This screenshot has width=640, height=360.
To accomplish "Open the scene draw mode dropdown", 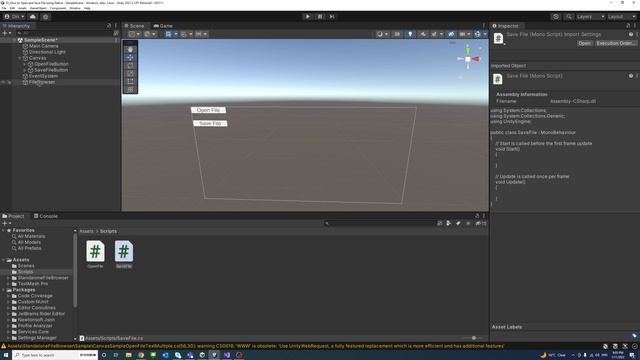I will (382, 34).
